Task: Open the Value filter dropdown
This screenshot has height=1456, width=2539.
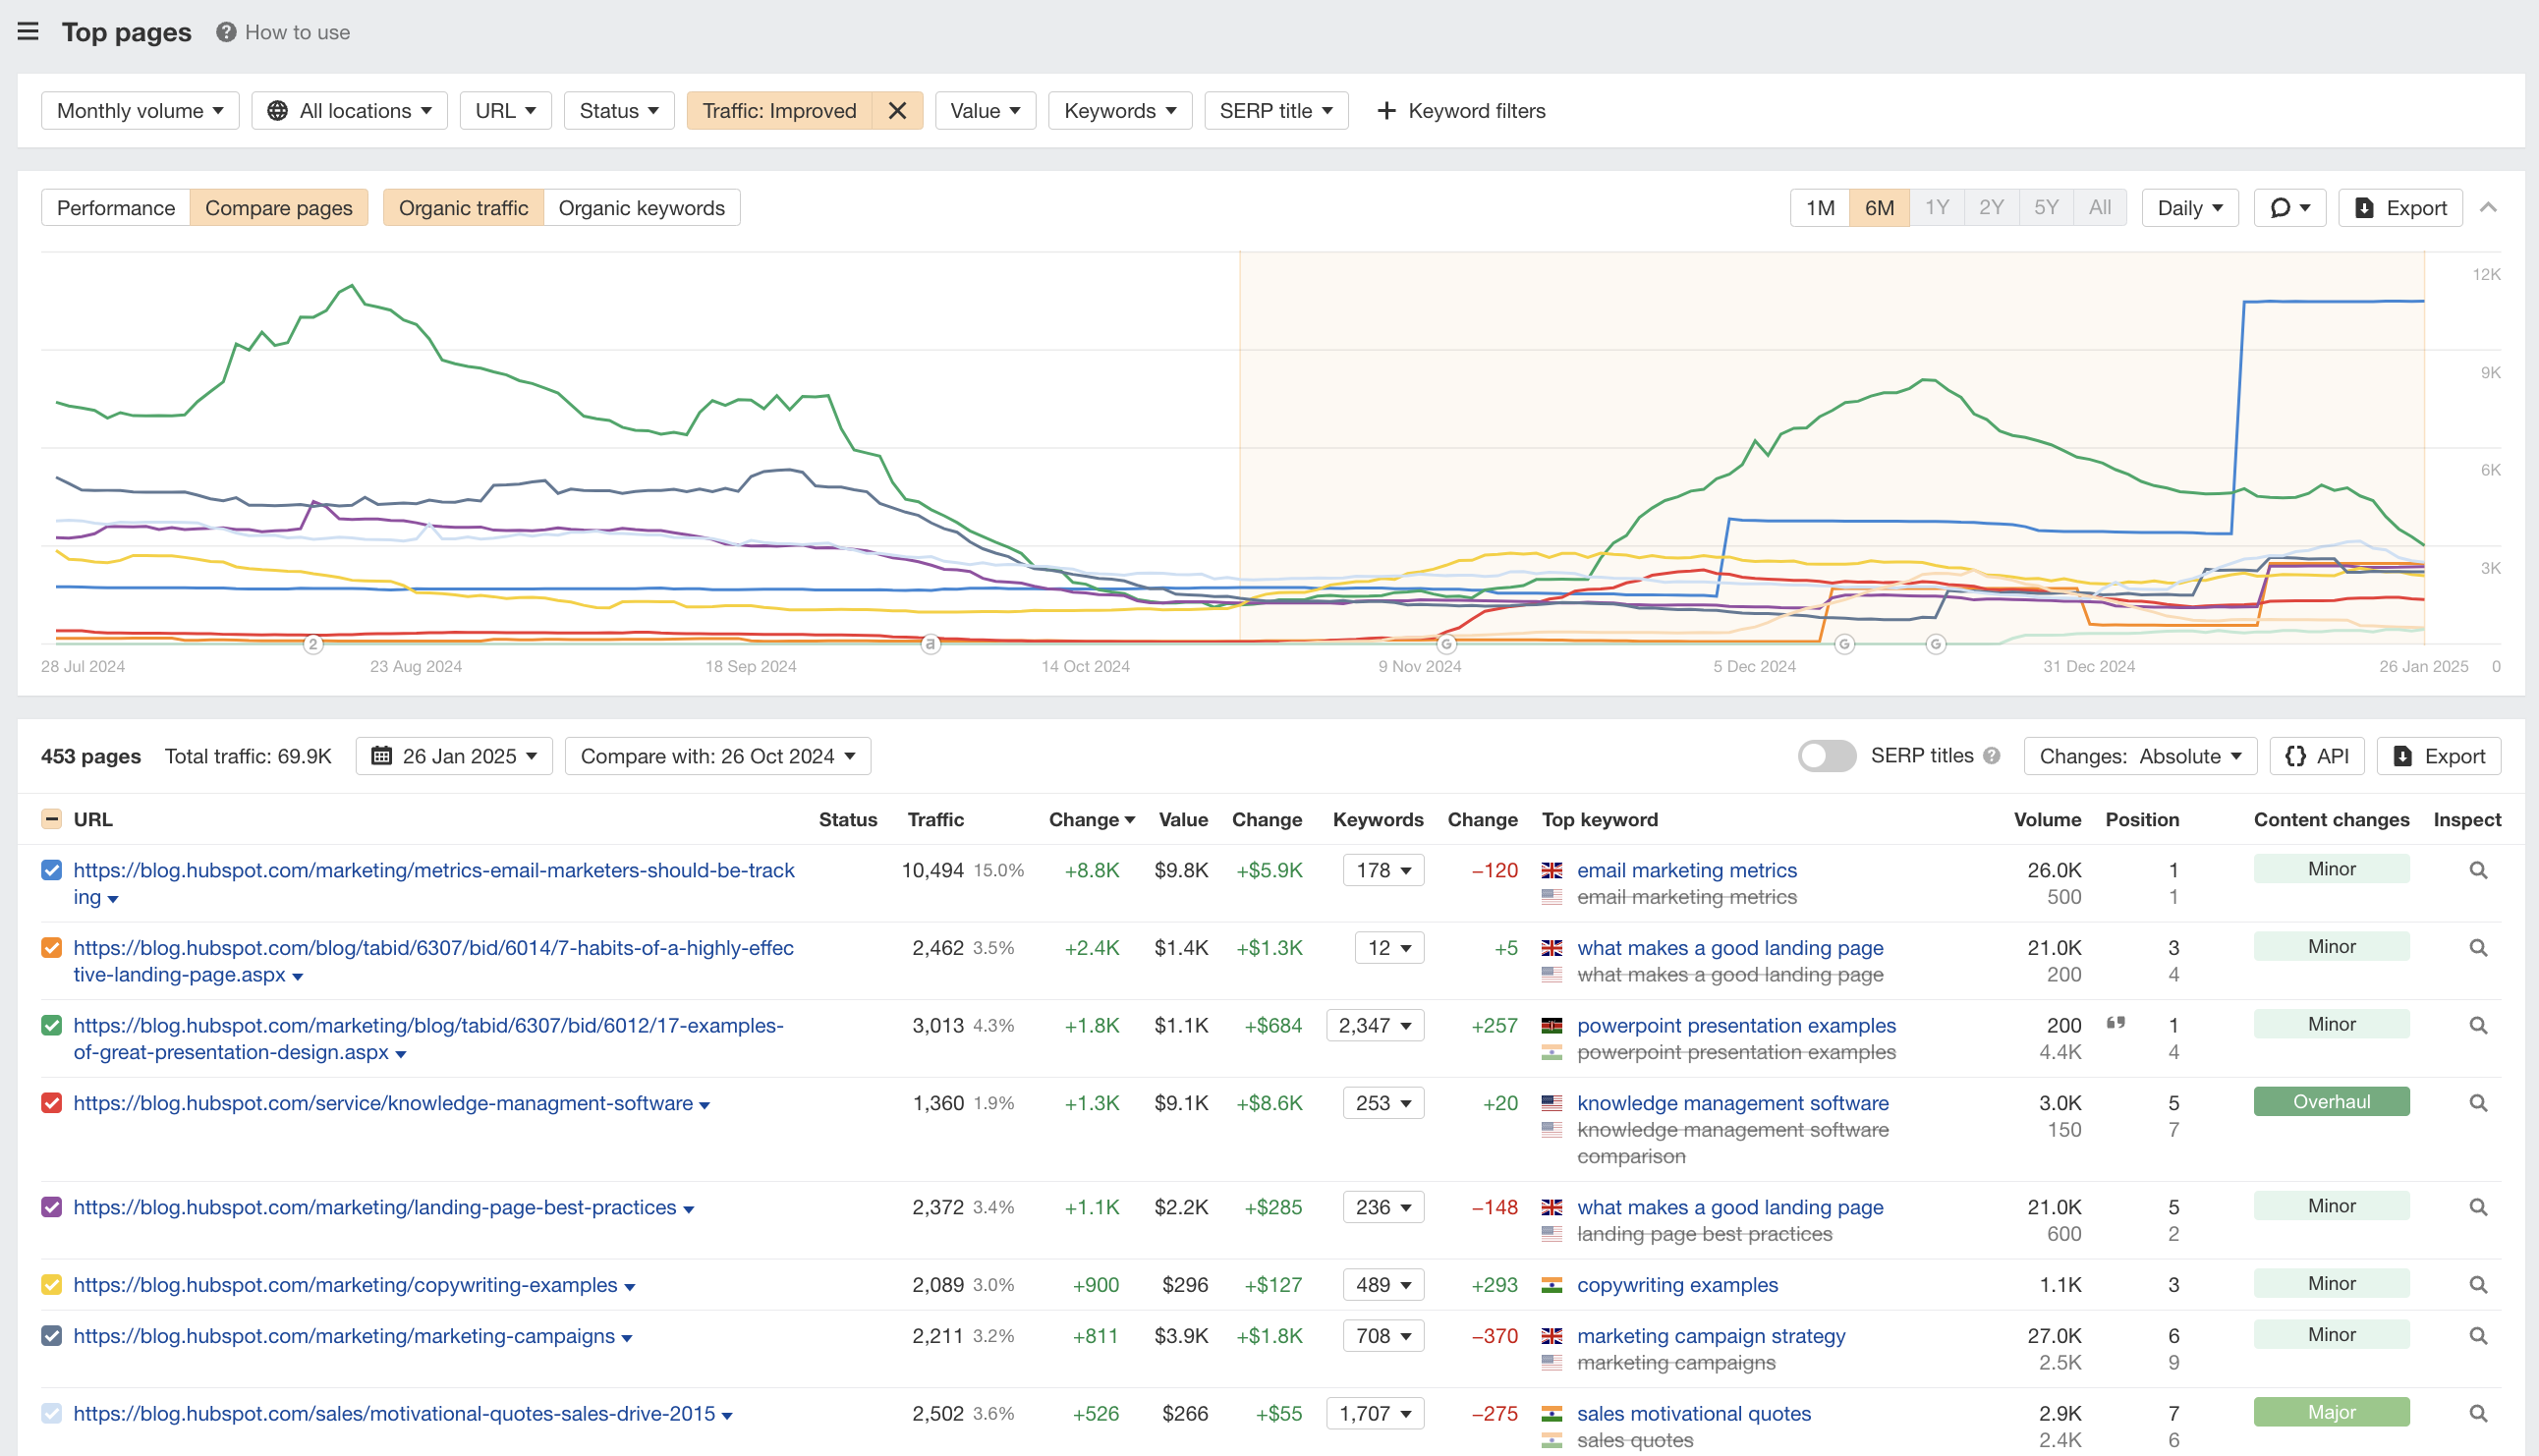Action: pyautogui.click(x=985, y=110)
